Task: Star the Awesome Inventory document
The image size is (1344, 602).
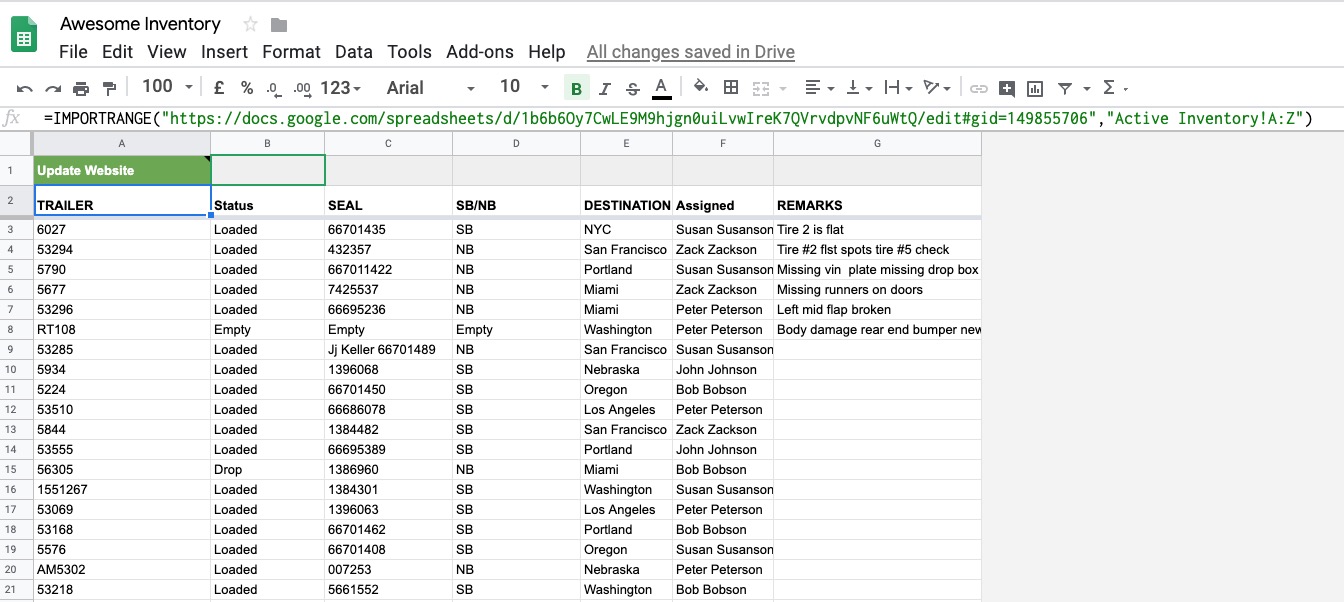Action: [250, 24]
